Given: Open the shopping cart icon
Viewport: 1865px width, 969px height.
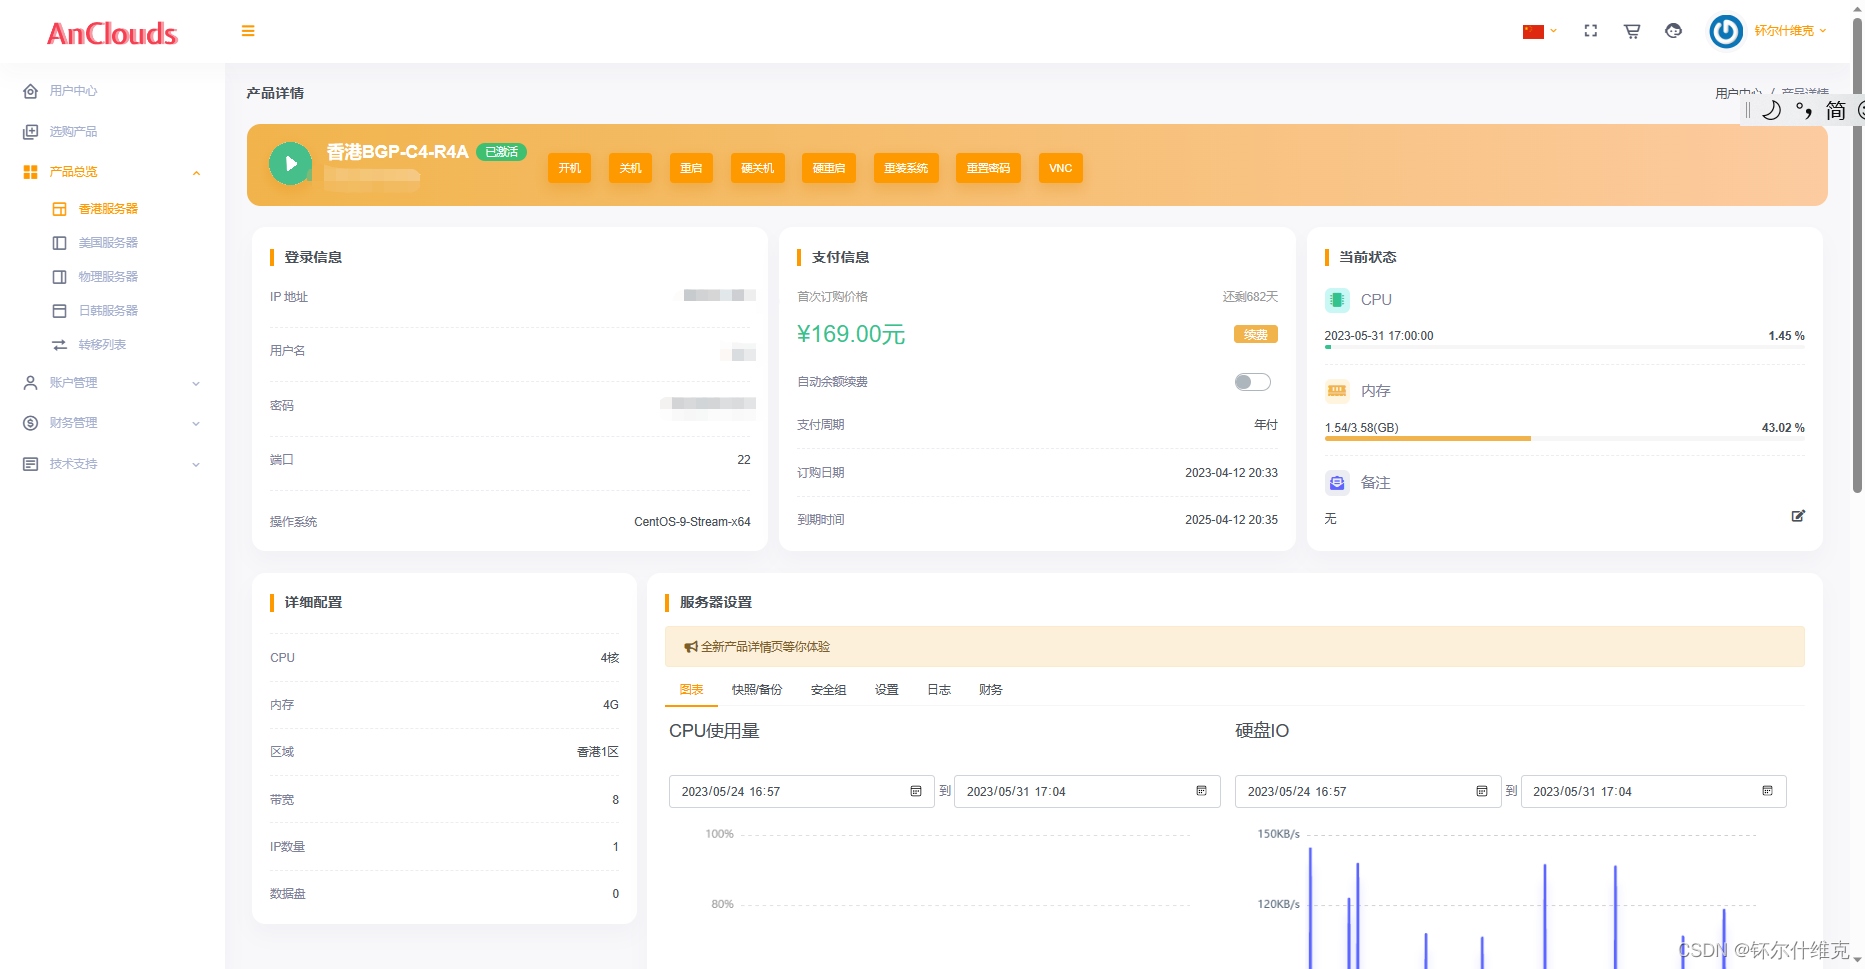Looking at the screenshot, I should tap(1632, 31).
